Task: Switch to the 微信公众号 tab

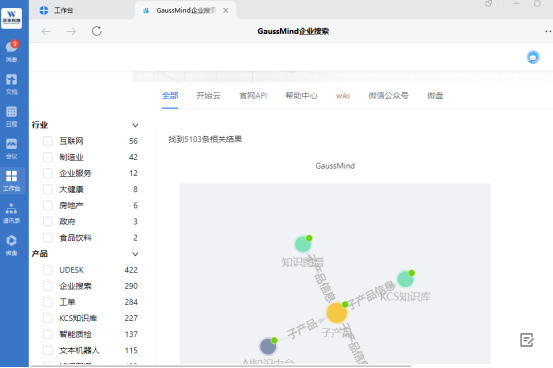Action: (388, 96)
